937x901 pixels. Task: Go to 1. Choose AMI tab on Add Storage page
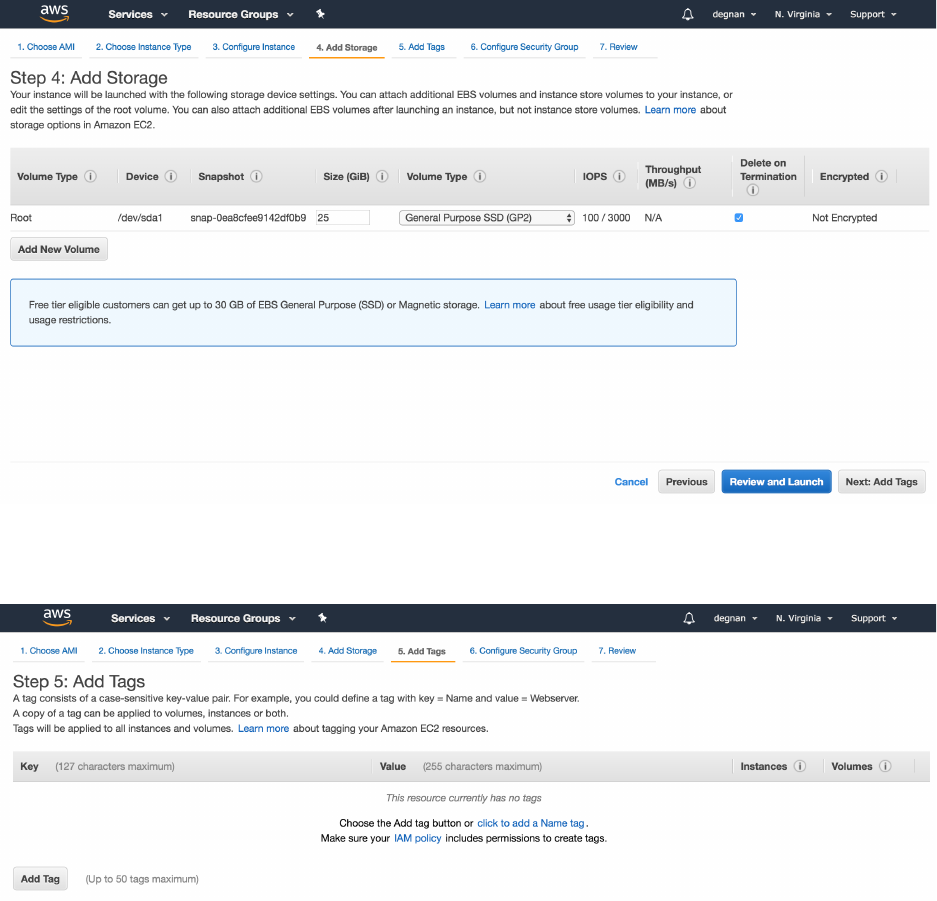point(46,47)
